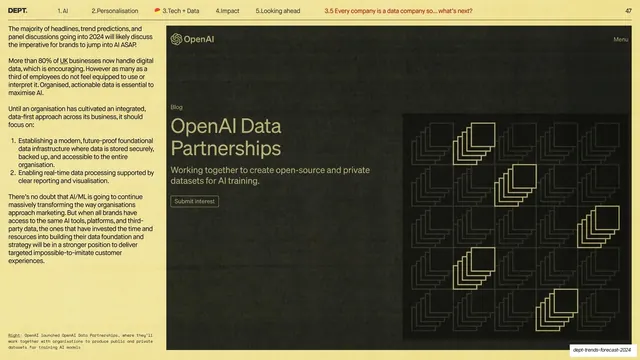This screenshot has width=640, height=360.
Task: Open the Menu link on OpenAI page
Action: 620,40
